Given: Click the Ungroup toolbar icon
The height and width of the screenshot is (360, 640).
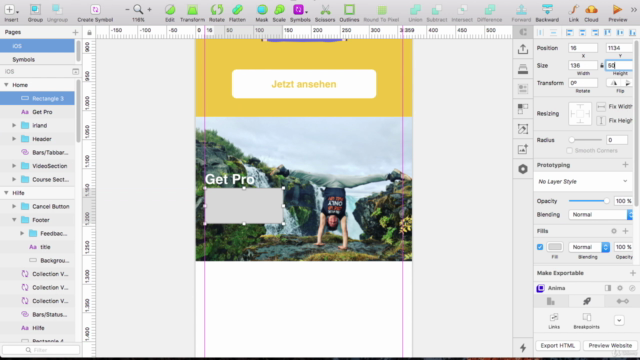Looking at the screenshot, I should [57, 9].
